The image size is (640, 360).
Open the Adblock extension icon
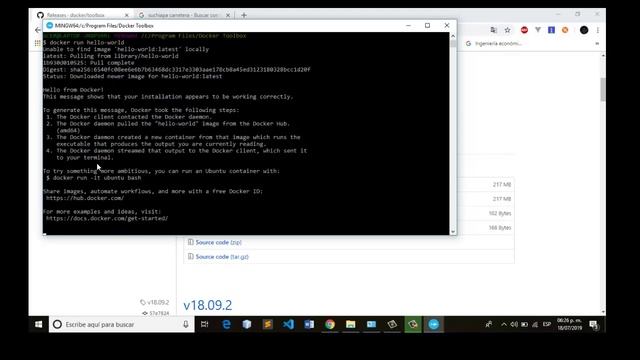[x=524, y=30]
